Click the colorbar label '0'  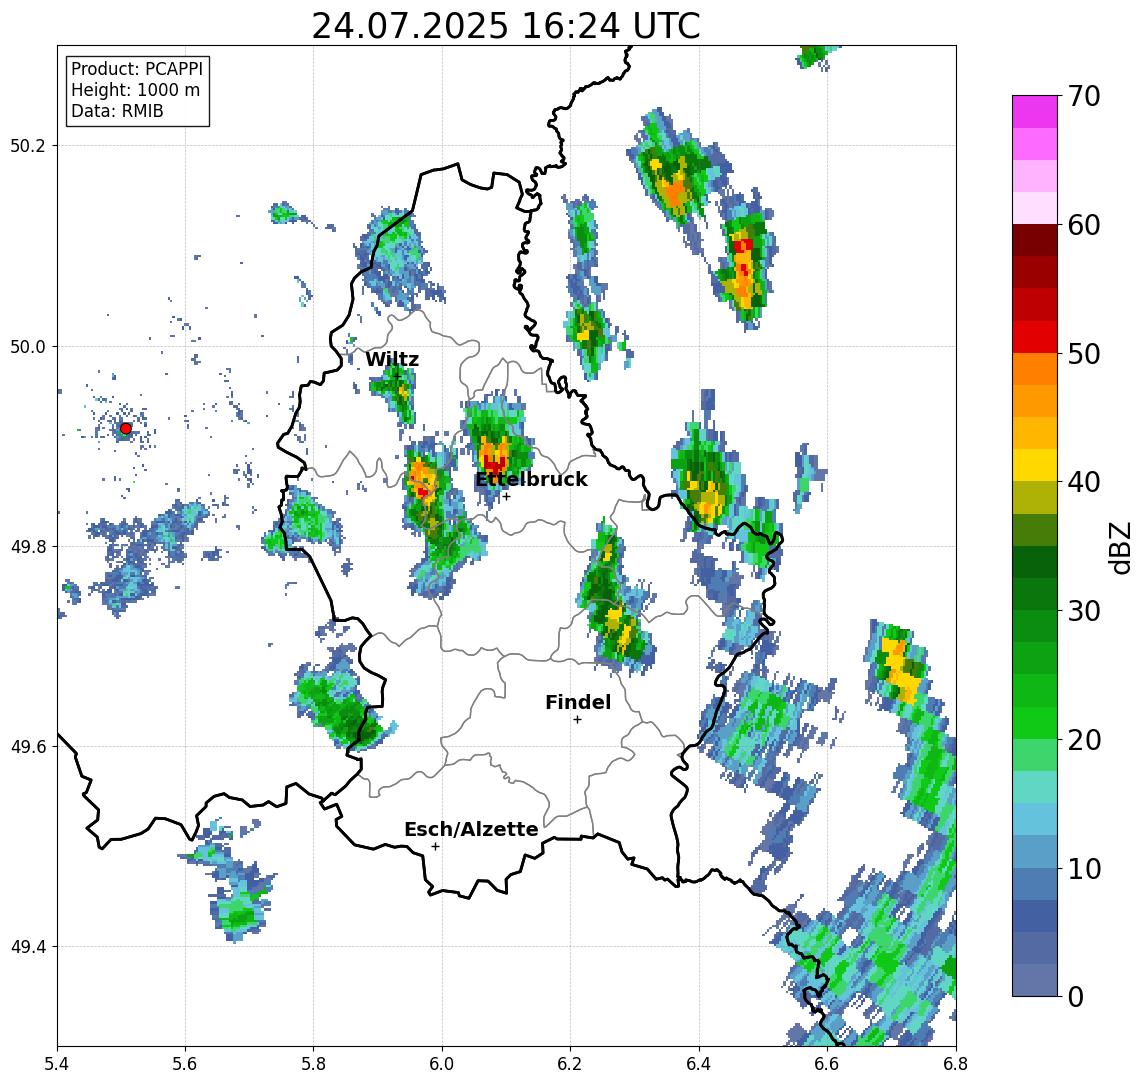[1076, 997]
